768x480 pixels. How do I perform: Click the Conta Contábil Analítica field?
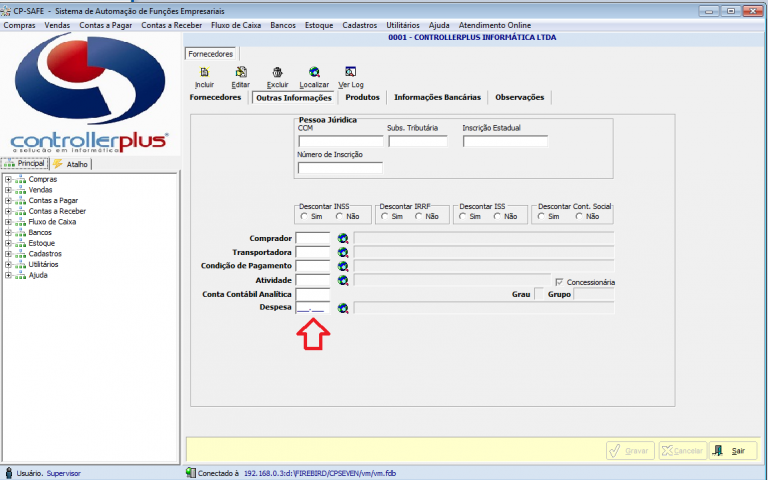coord(313,294)
